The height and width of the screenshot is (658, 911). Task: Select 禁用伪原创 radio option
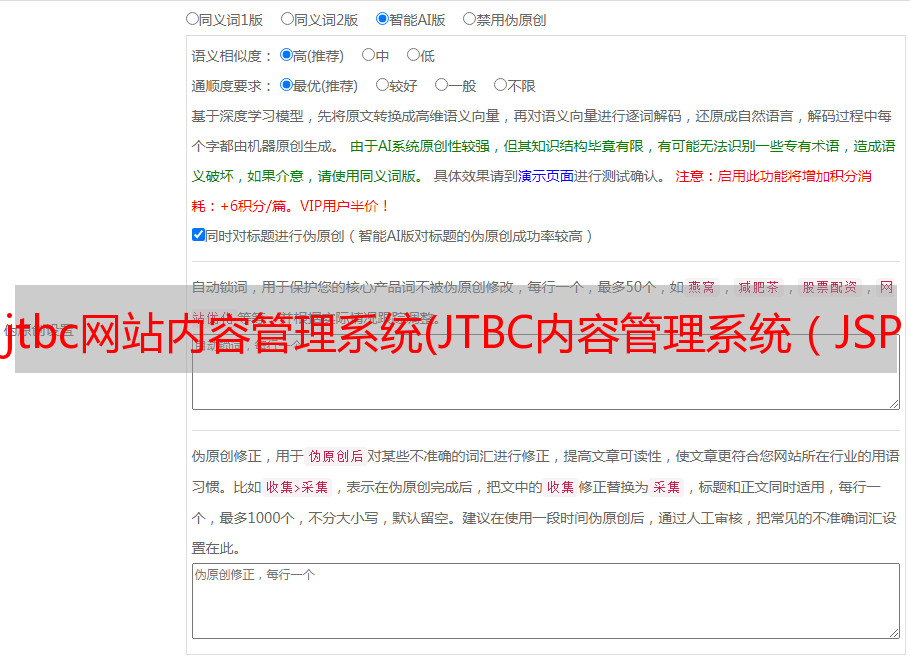click(x=469, y=19)
